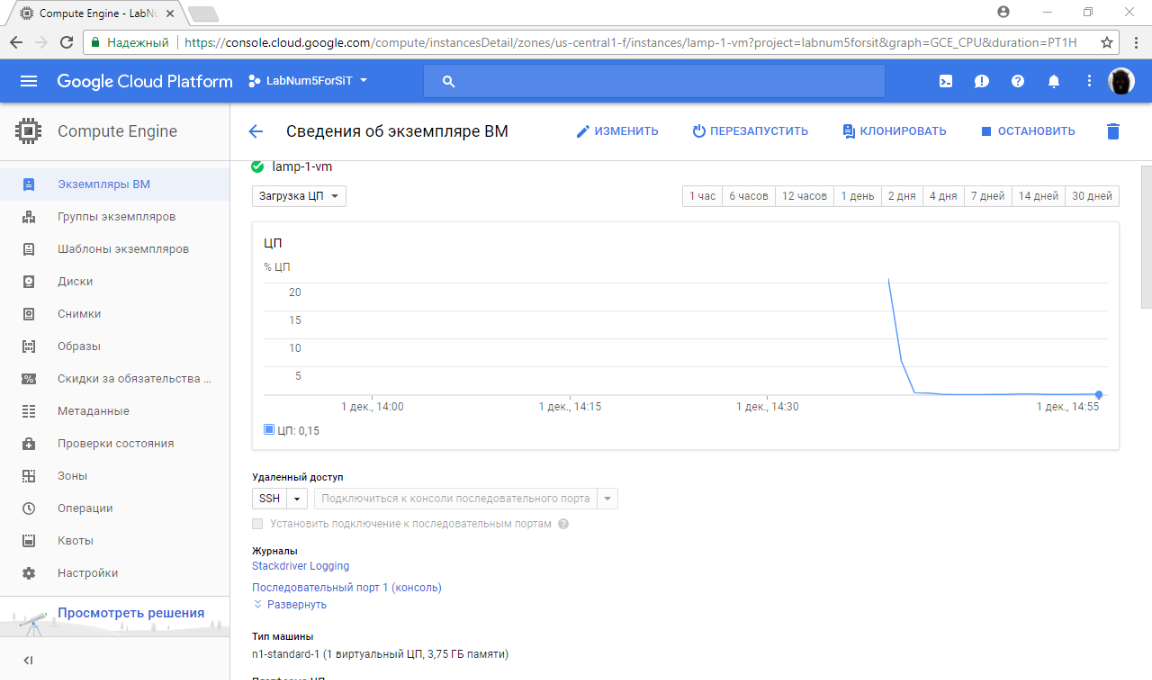This screenshot has width=1152, height=680.
Task: Select the 30 дней time range
Action: click(1092, 196)
